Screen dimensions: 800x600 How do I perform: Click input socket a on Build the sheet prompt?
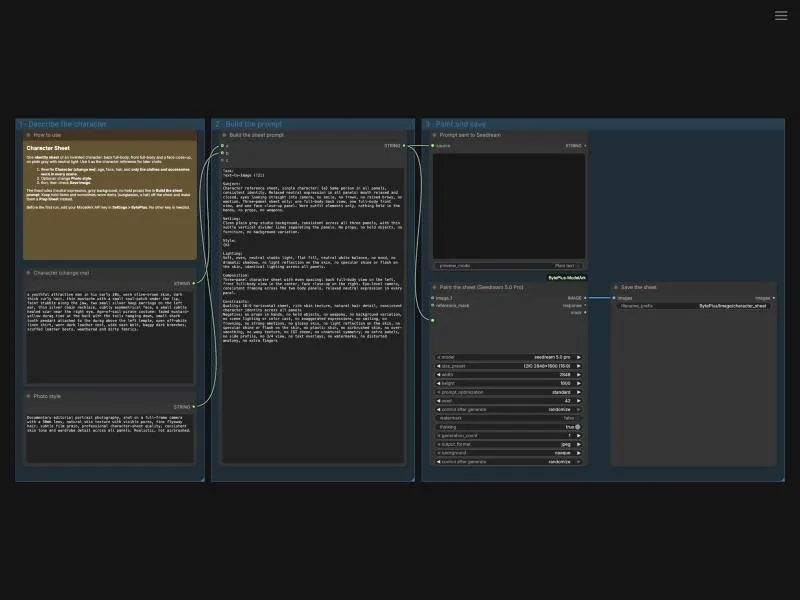point(222,146)
